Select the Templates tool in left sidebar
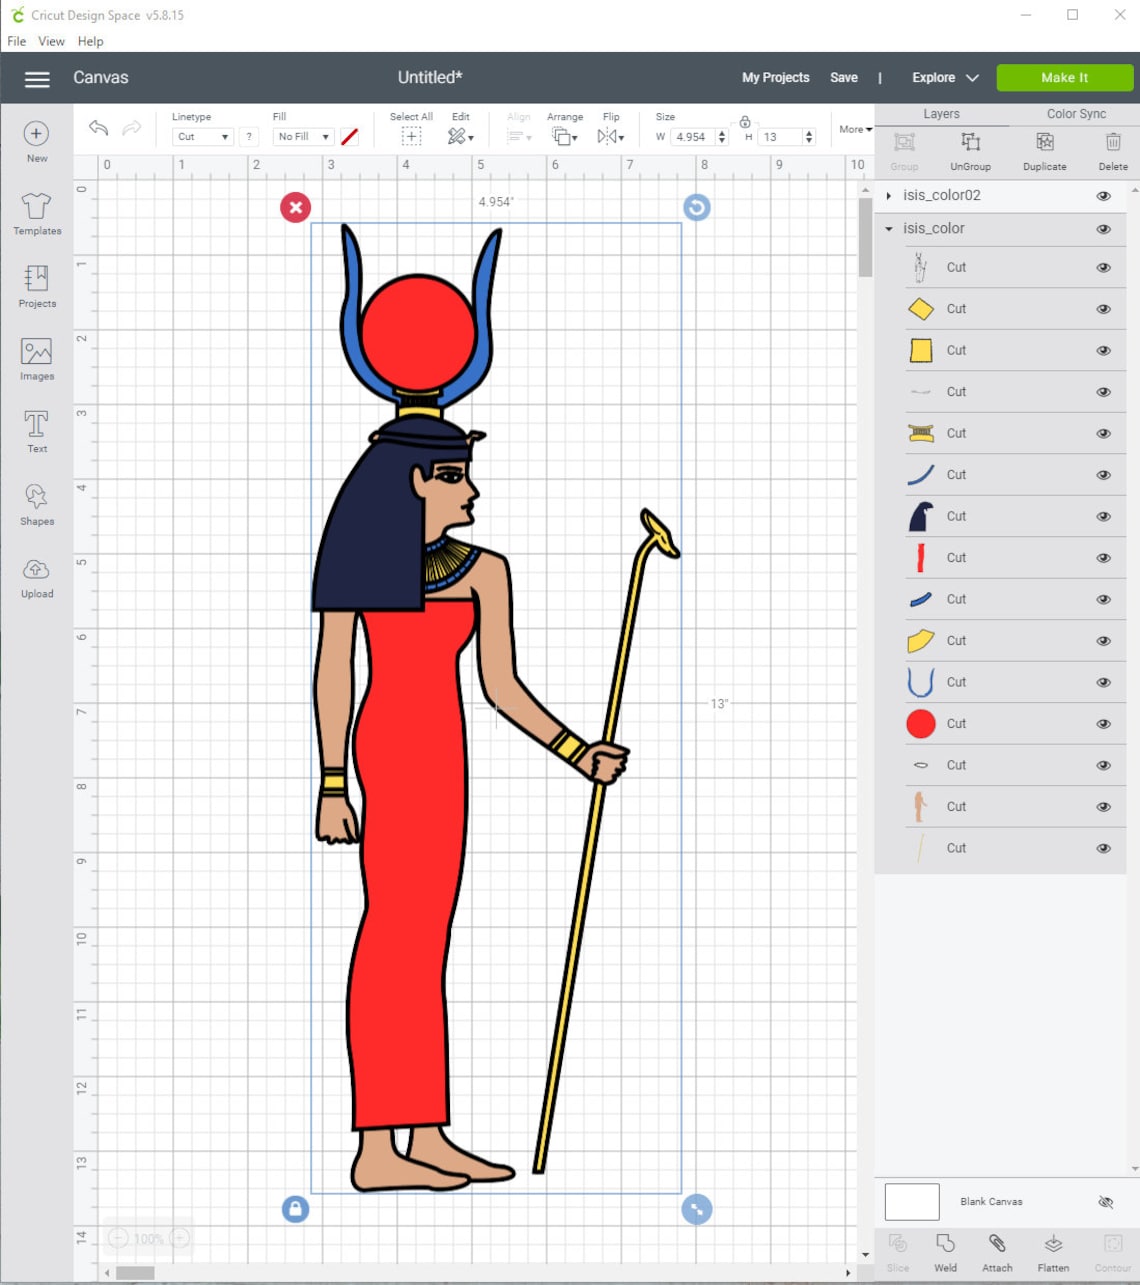The width and height of the screenshot is (1140, 1285). coord(36,215)
